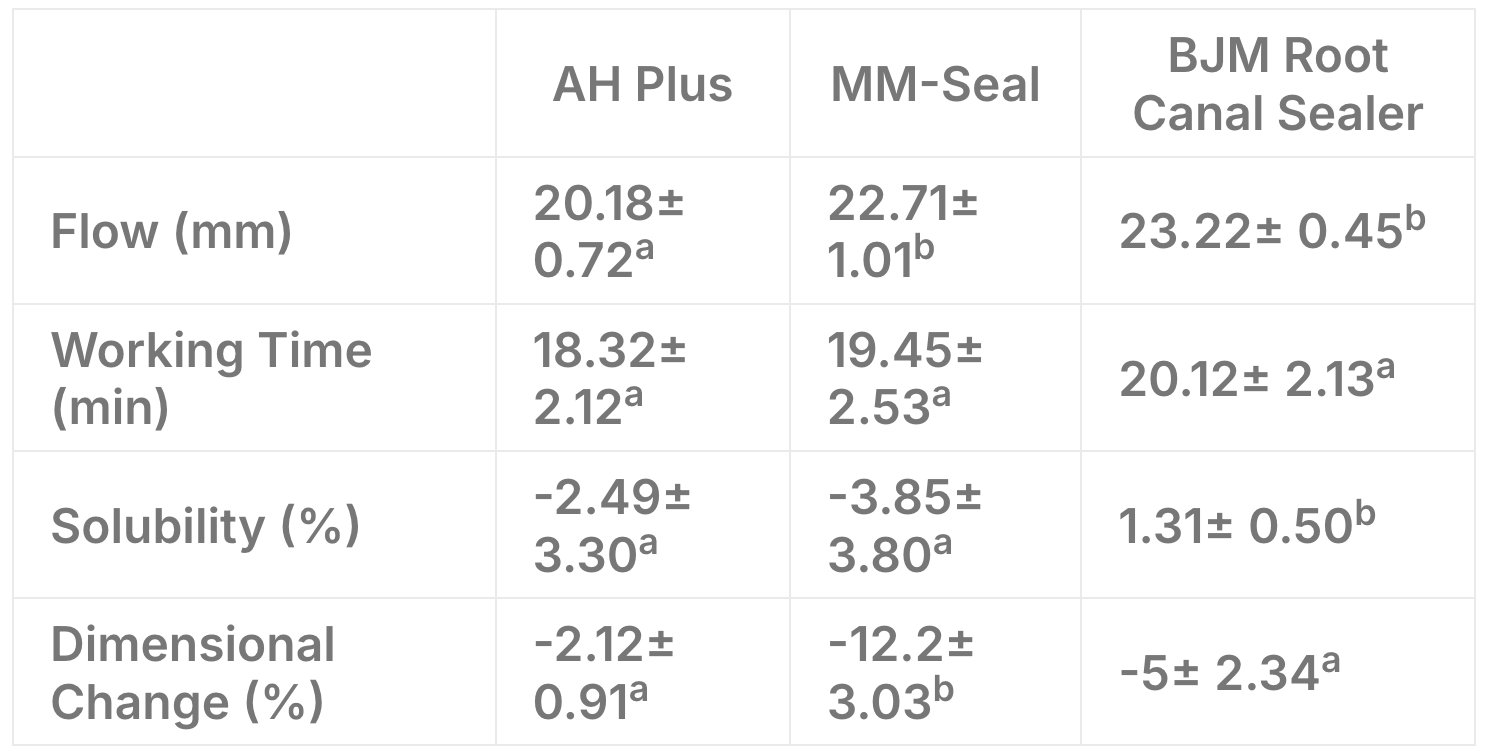Click the 23.22± 0.45 flow value
This screenshot has width=1488, height=756.
click(1271, 232)
